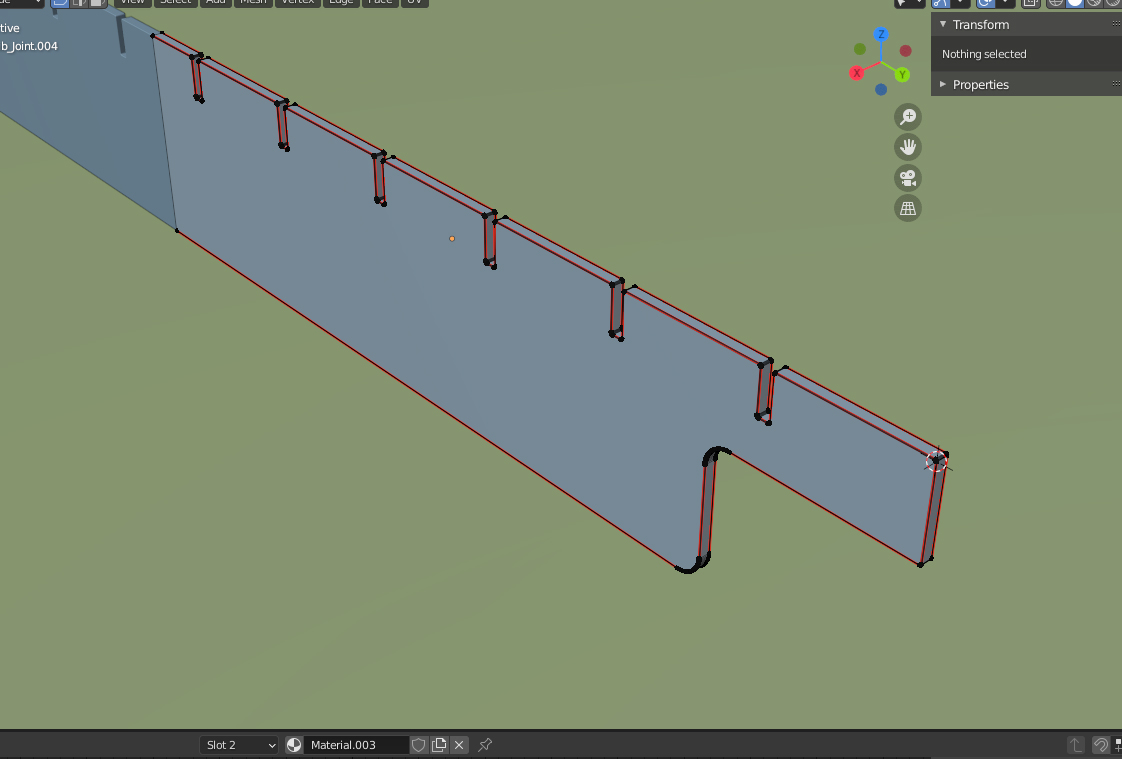Click the red X axis gizmo
Viewport: 1122px width, 759px height.
pyautogui.click(x=857, y=73)
